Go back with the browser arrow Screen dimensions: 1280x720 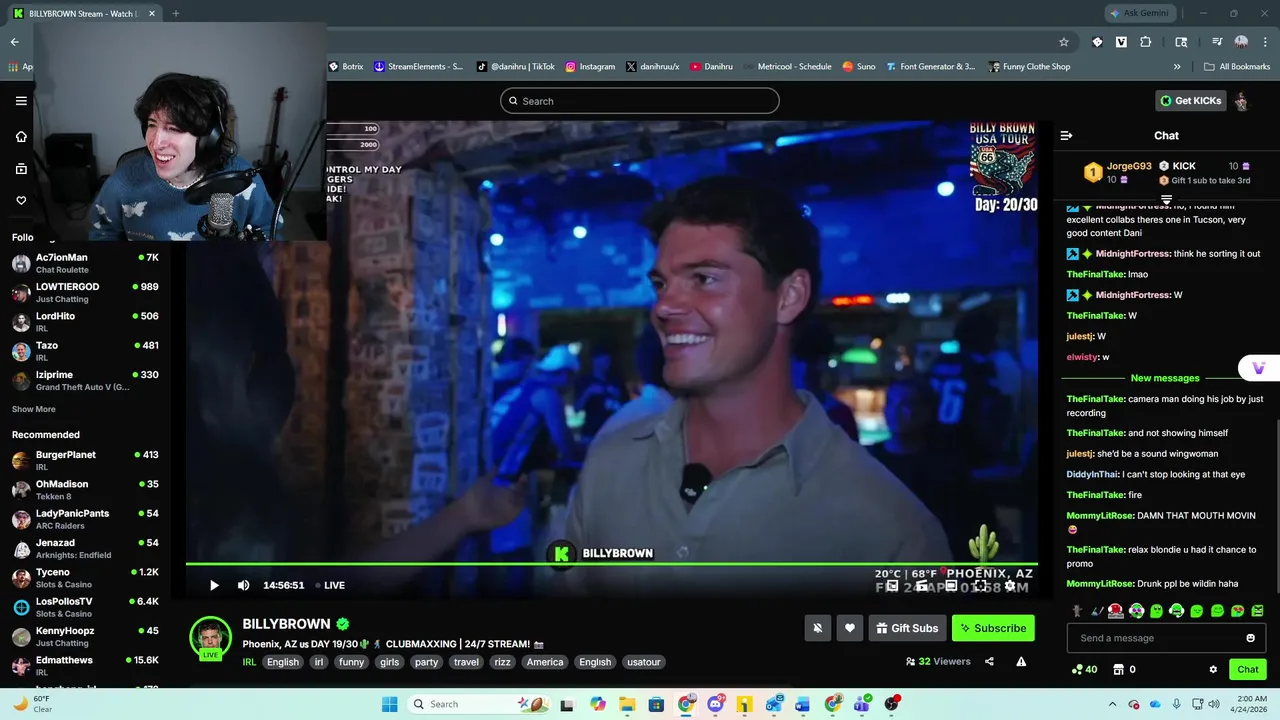coord(14,42)
